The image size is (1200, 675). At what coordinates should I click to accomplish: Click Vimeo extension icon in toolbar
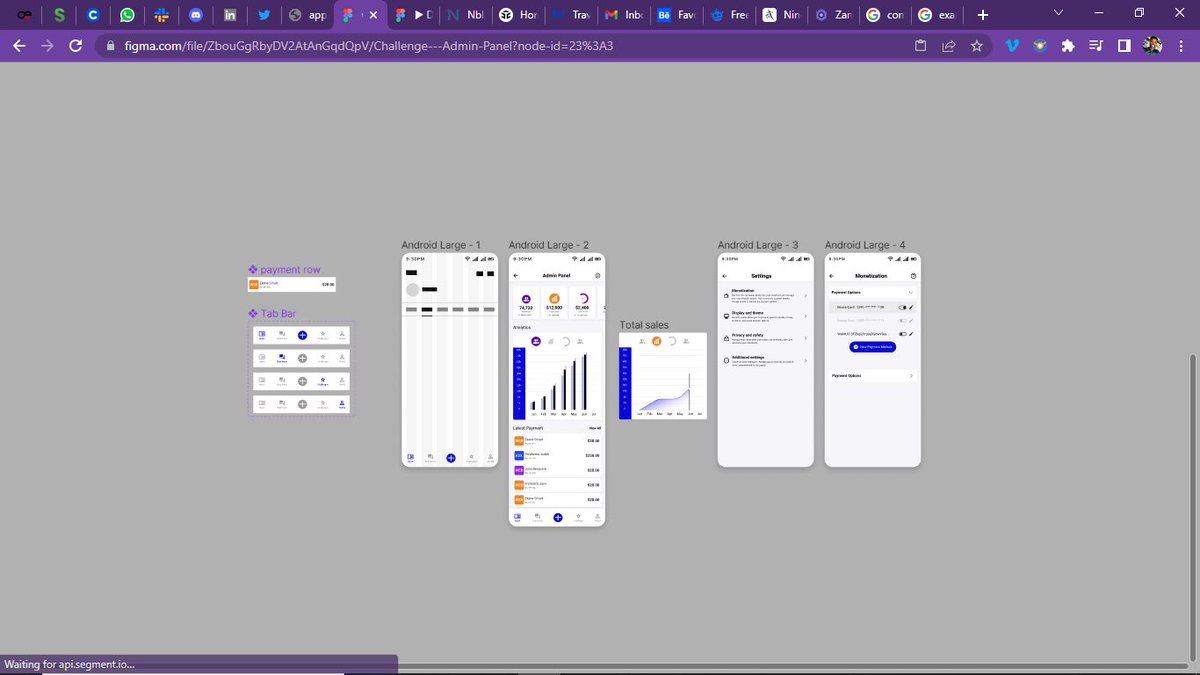point(1013,45)
